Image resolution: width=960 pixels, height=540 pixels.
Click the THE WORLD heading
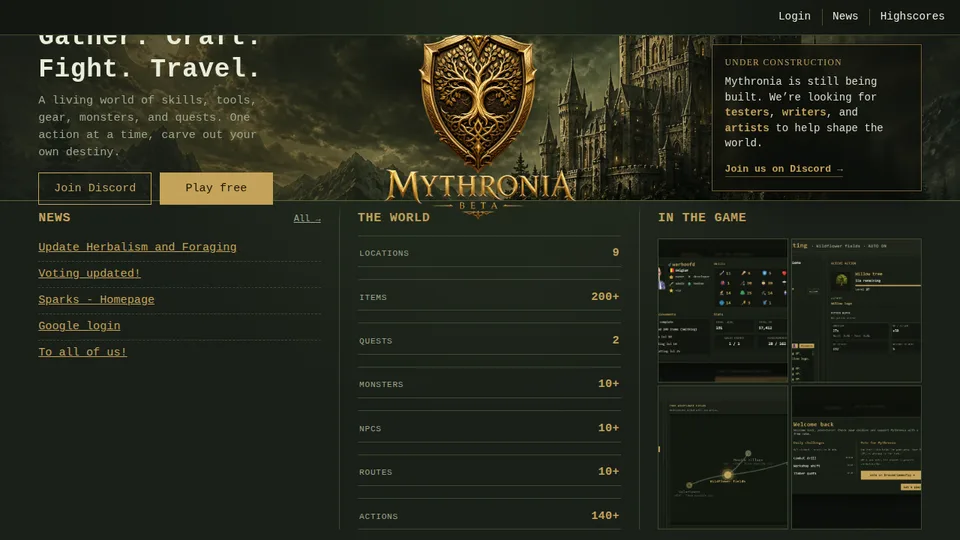click(394, 218)
